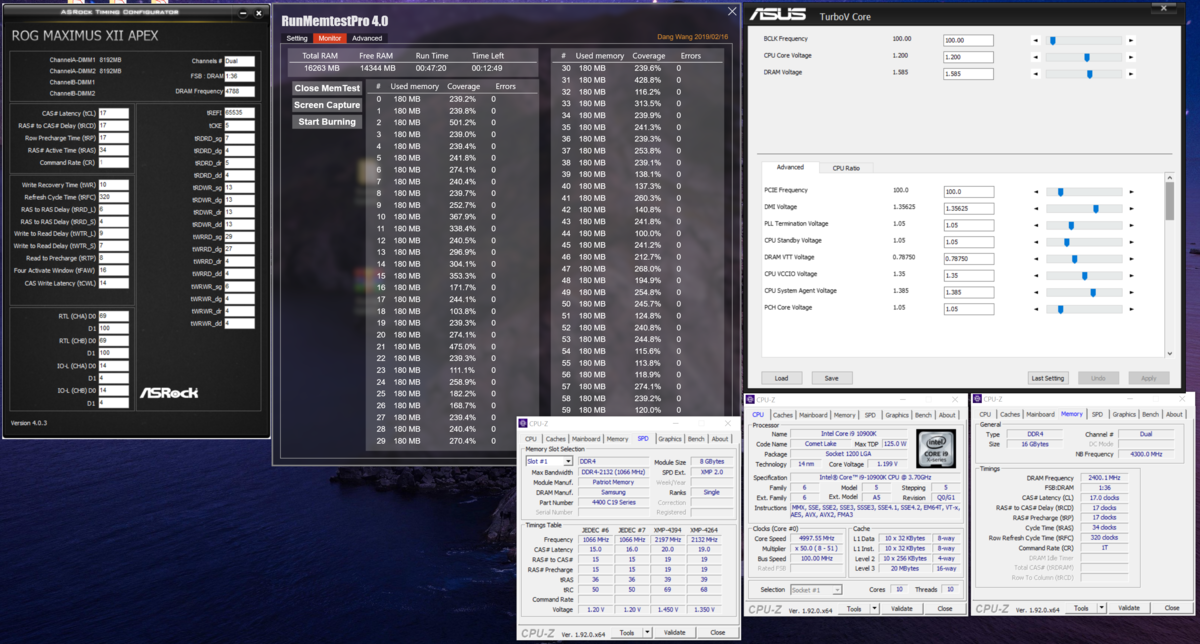Click the DRAM Voltage decrease arrow in TurboV
Image resolution: width=1200 pixels, height=644 pixels.
(x=1035, y=74)
